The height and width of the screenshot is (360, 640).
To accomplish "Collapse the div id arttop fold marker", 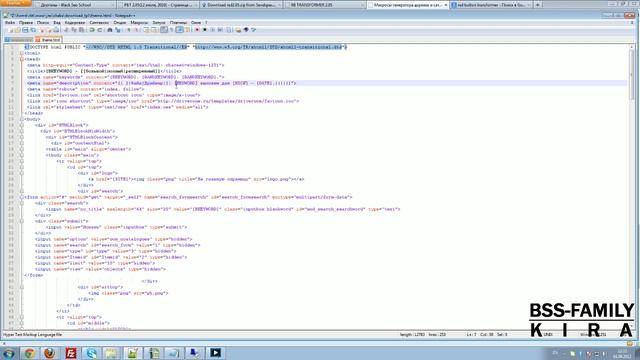I will (x=22, y=287).
